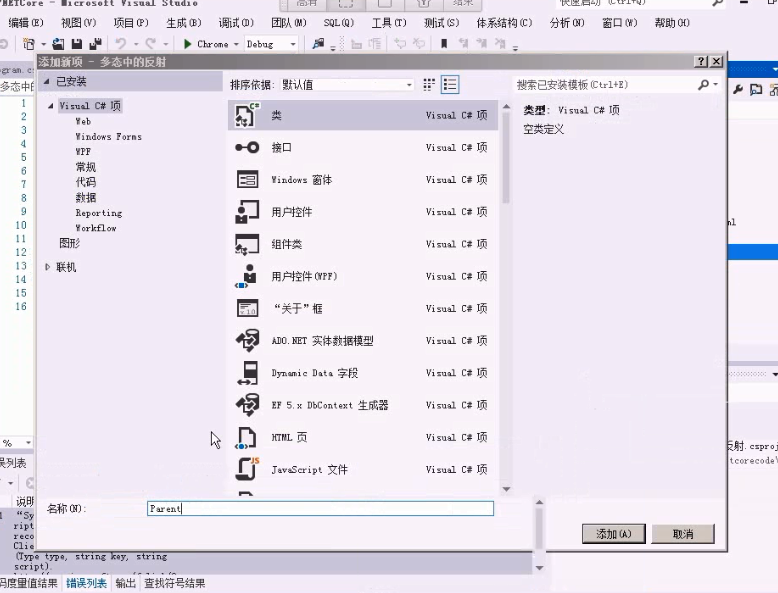The height and width of the screenshot is (593, 778).
Task: Open the Undo history dropdown arrow
Action: (135, 44)
